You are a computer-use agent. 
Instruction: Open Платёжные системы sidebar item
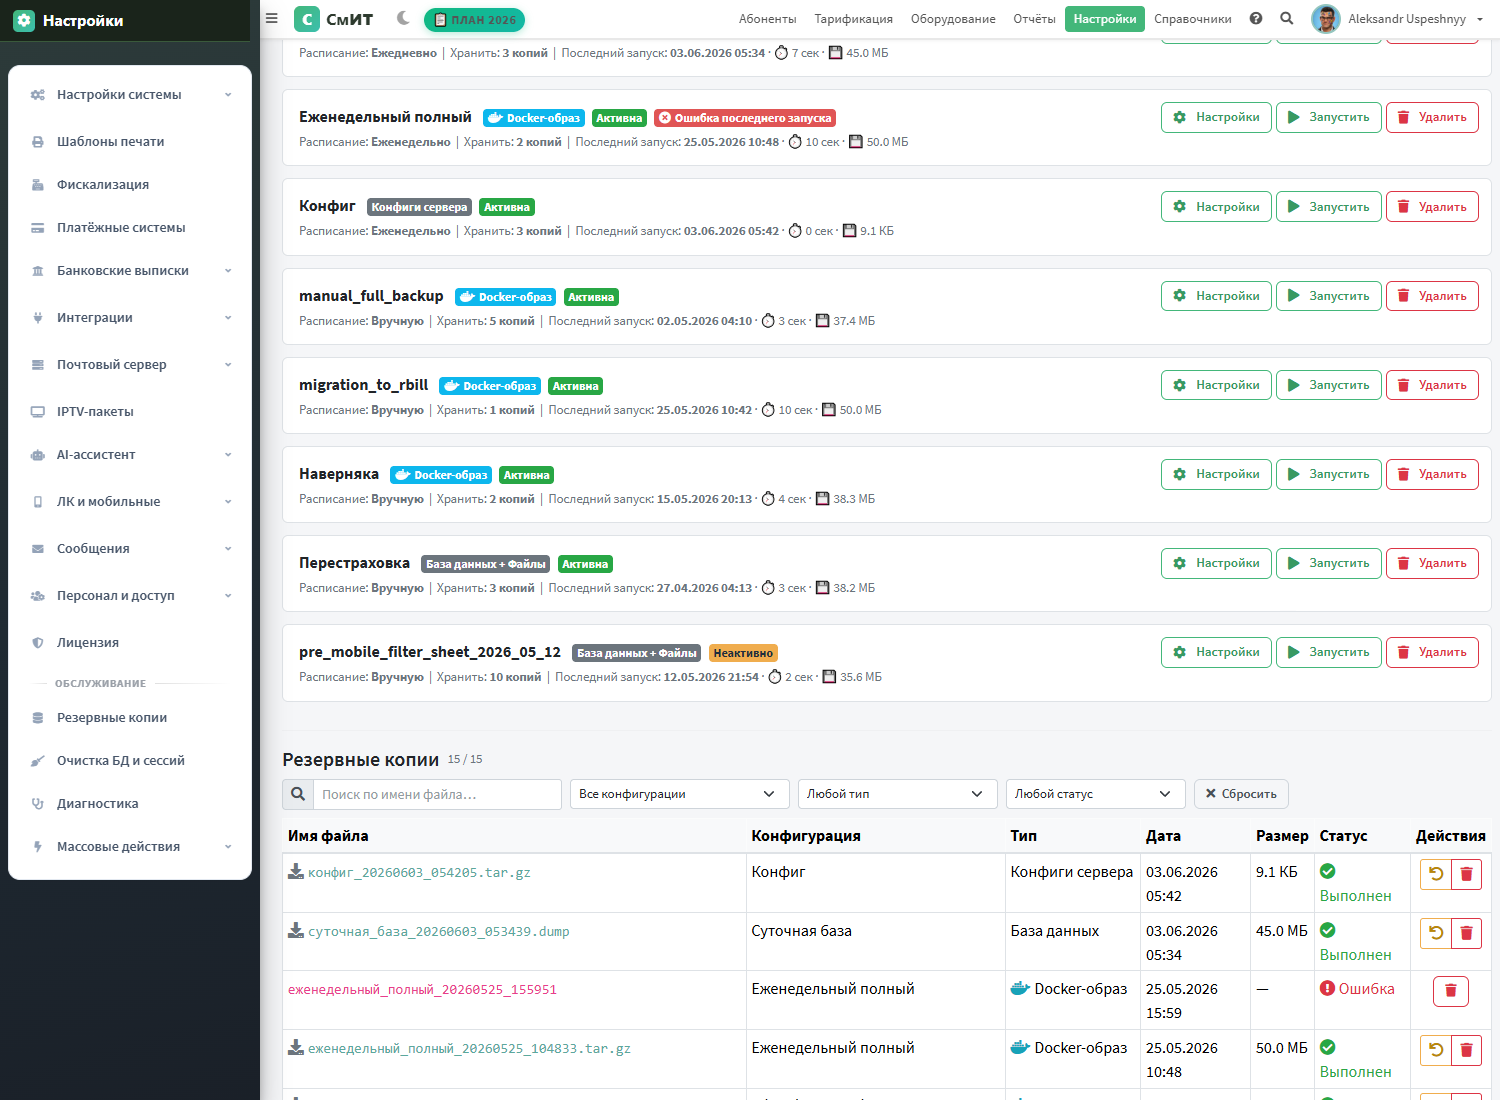coord(130,228)
